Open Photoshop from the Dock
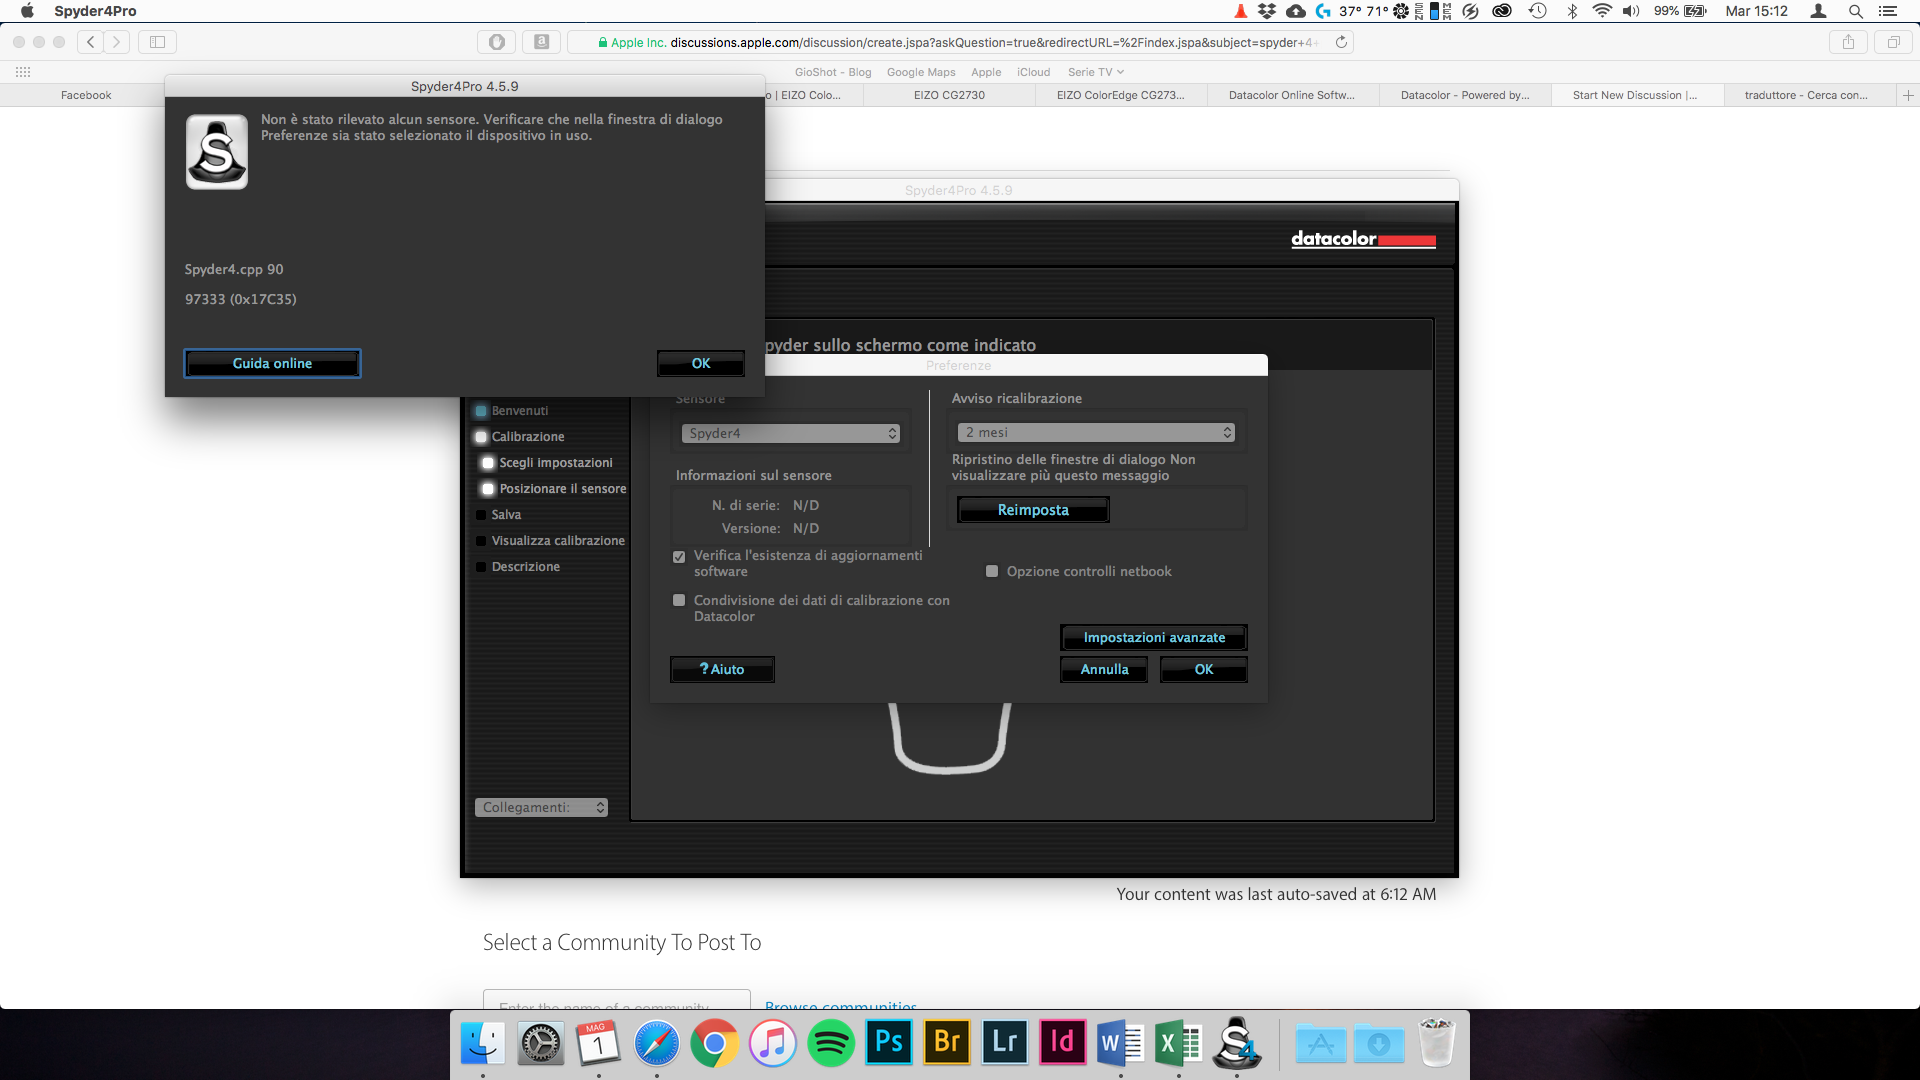 point(888,1044)
